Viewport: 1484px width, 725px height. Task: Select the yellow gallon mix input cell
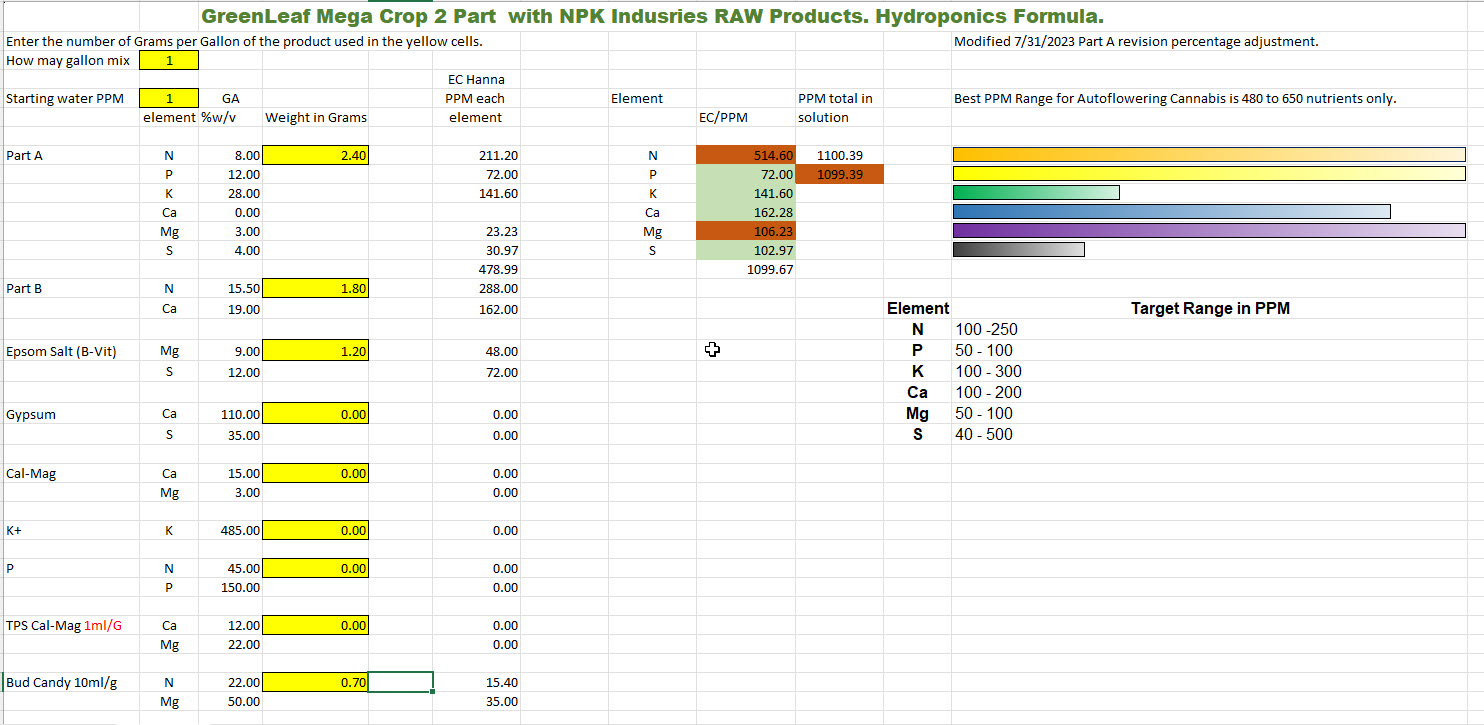pos(169,60)
